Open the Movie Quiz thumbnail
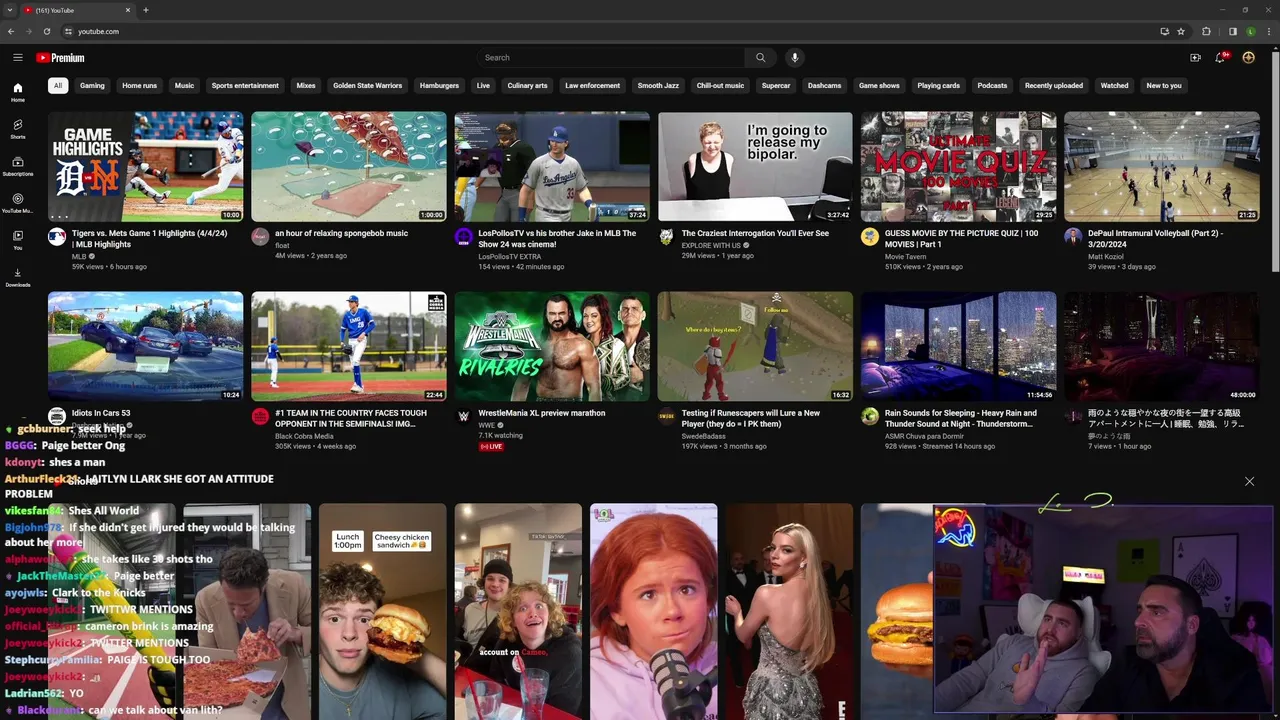 tap(958, 166)
